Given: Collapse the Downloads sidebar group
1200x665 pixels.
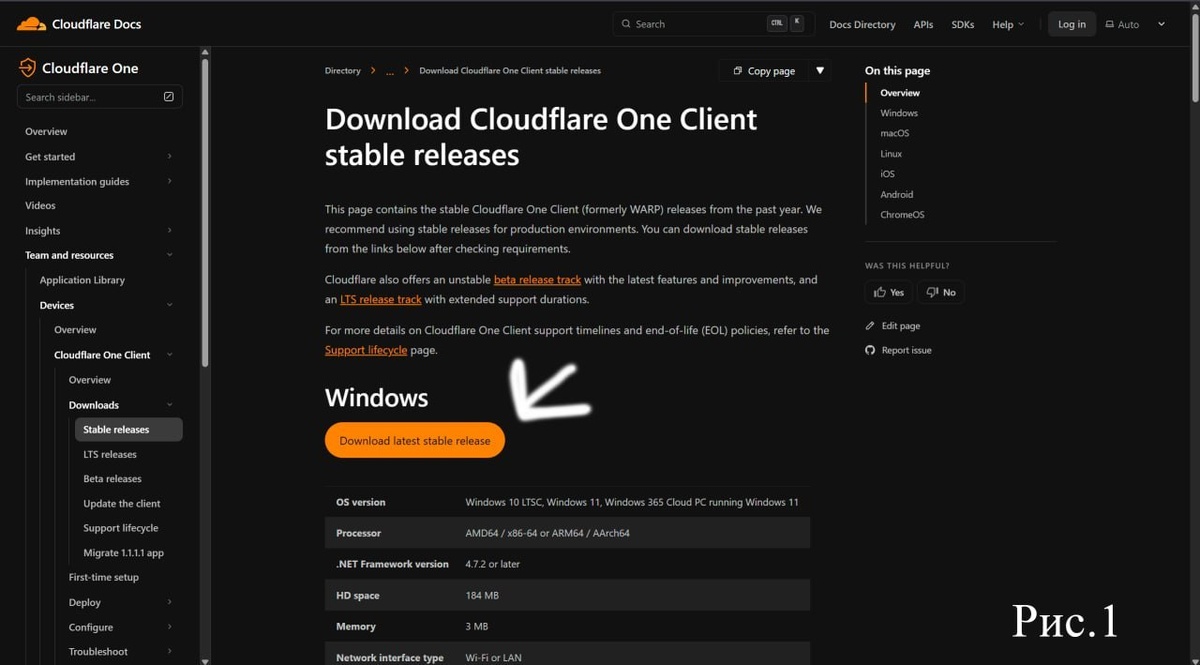Looking at the screenshot, I should click(169, 405).
